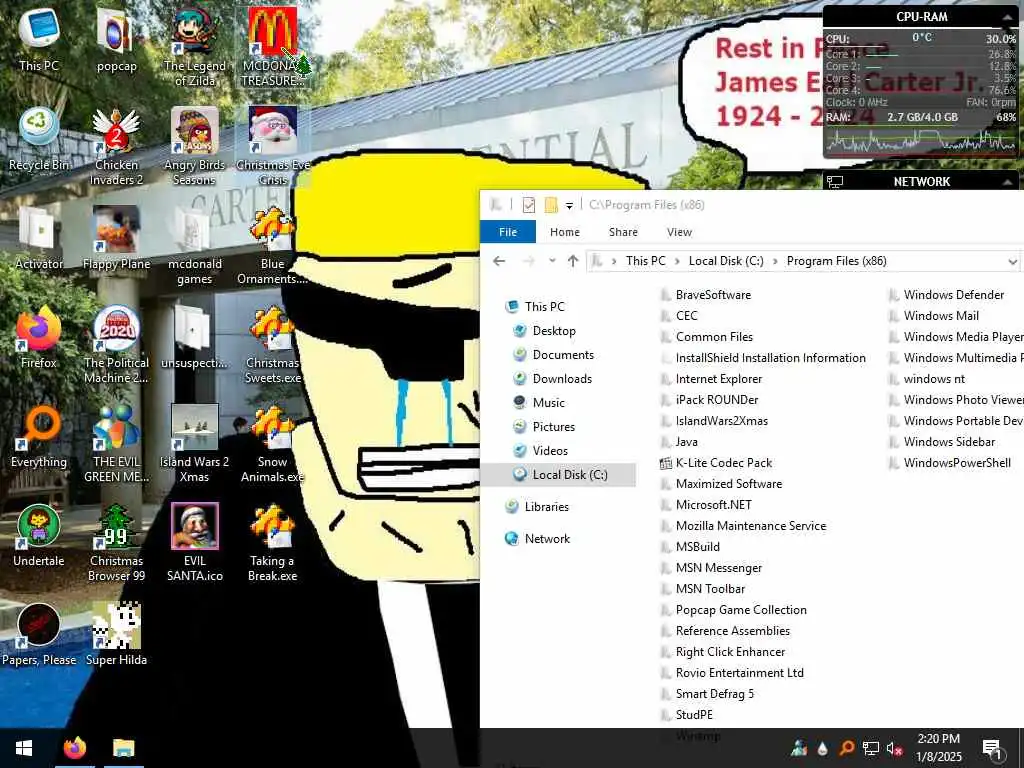
Task: Select Super Hilda desktop icon
Action: tap(116, 635)
